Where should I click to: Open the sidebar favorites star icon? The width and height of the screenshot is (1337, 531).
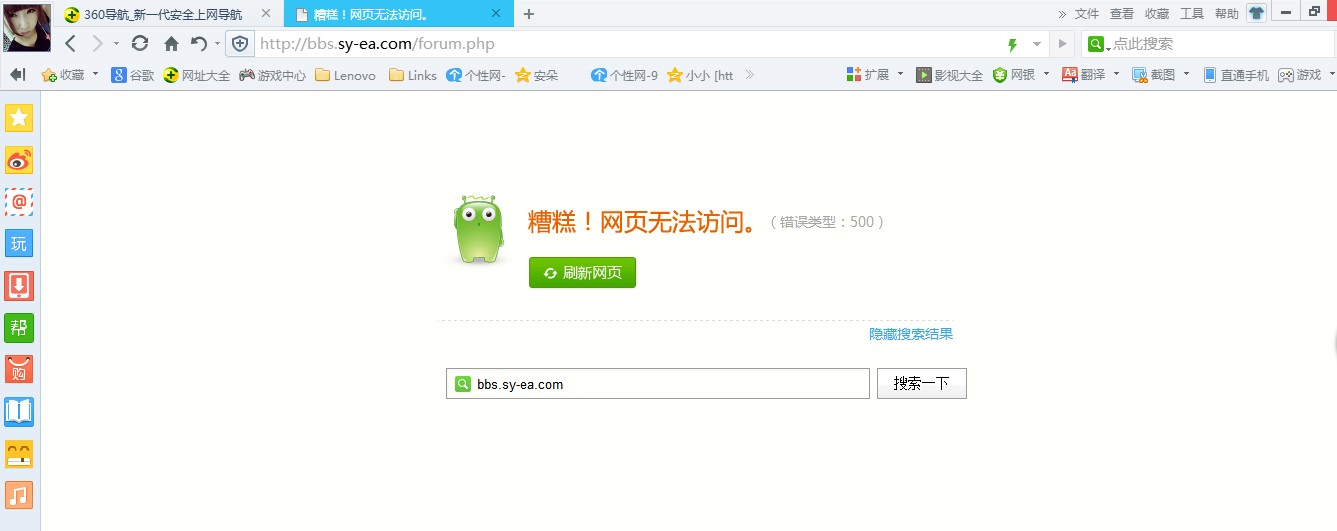click(x=19, y=118)
